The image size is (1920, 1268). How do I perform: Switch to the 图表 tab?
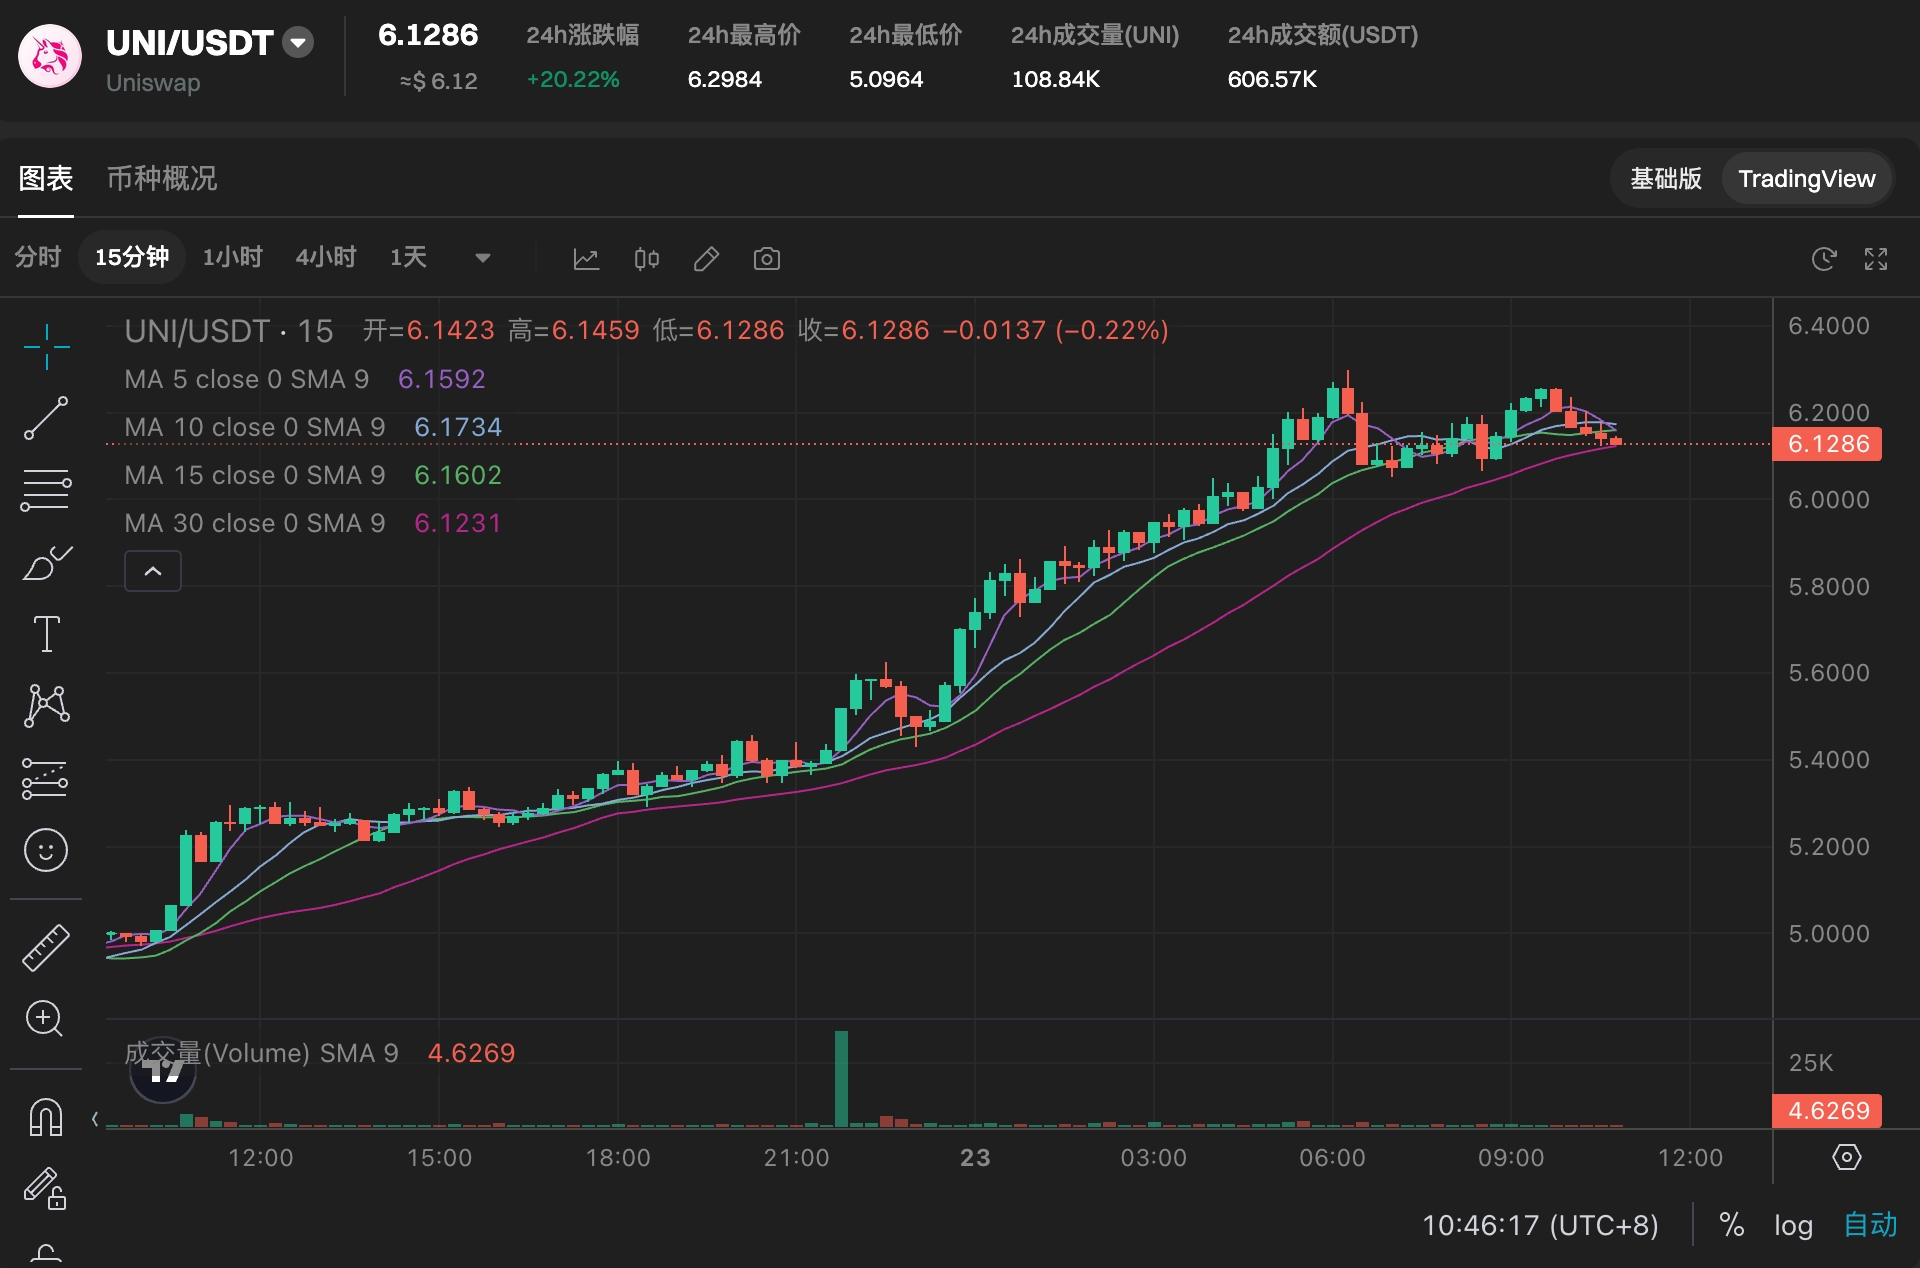(46, 179)
